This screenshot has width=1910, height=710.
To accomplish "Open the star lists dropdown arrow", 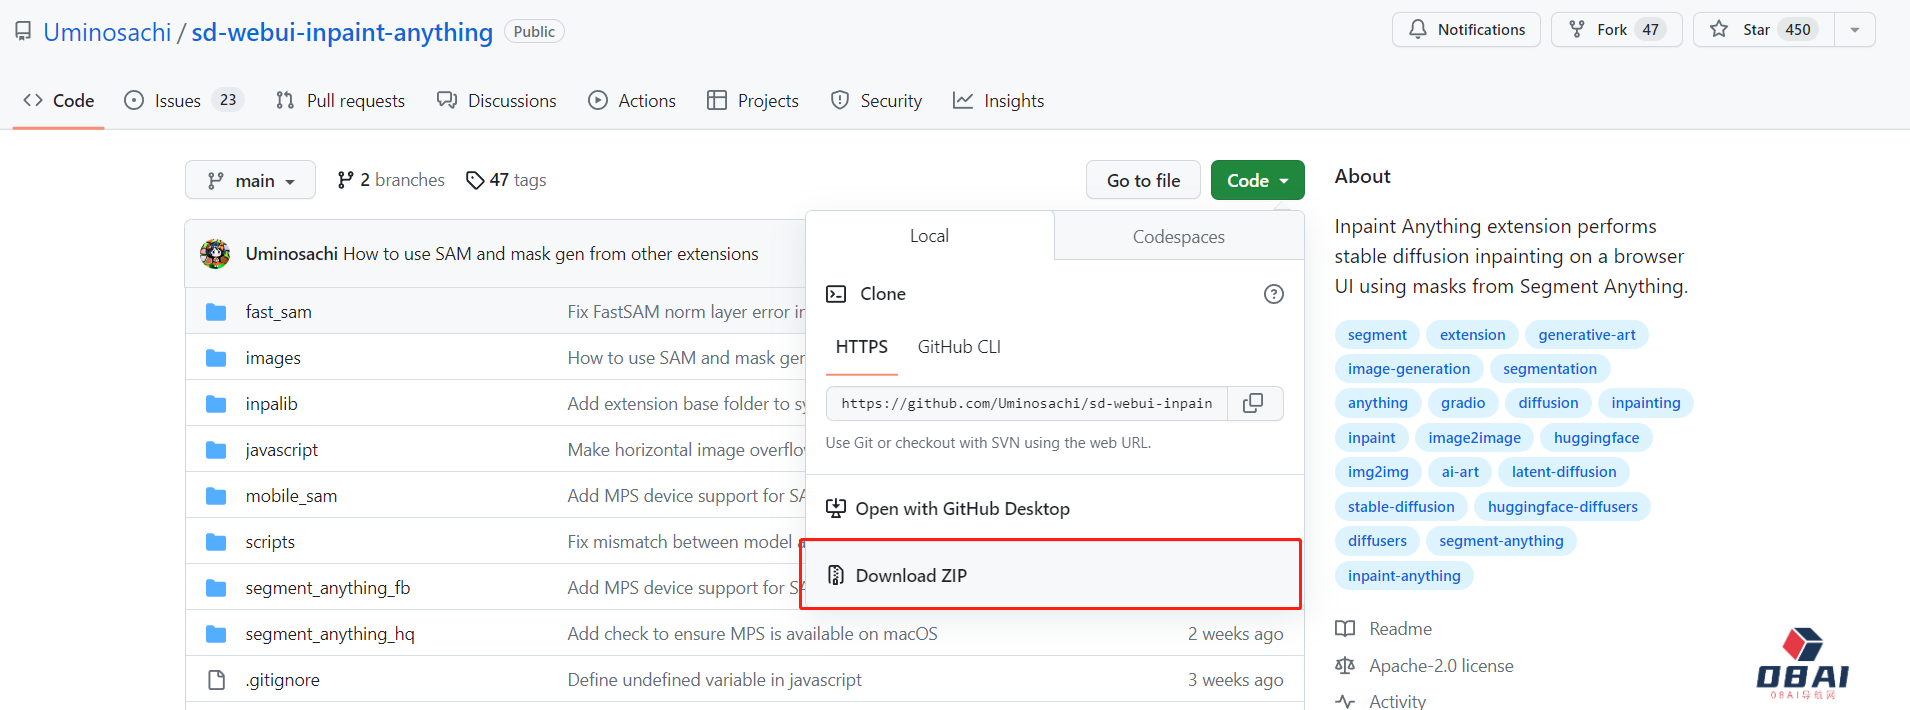I will click(1855, 30).
